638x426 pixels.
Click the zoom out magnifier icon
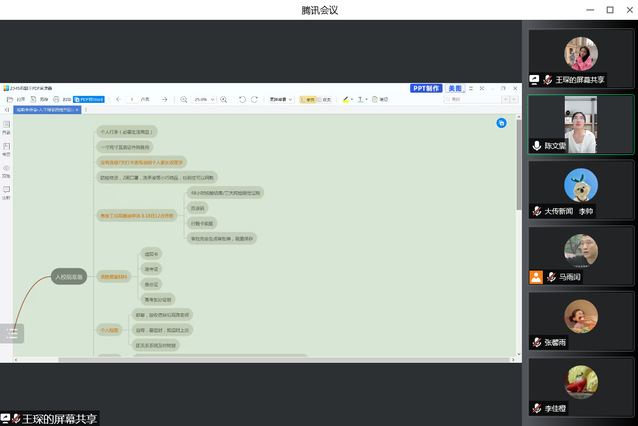tap(181, 99)
